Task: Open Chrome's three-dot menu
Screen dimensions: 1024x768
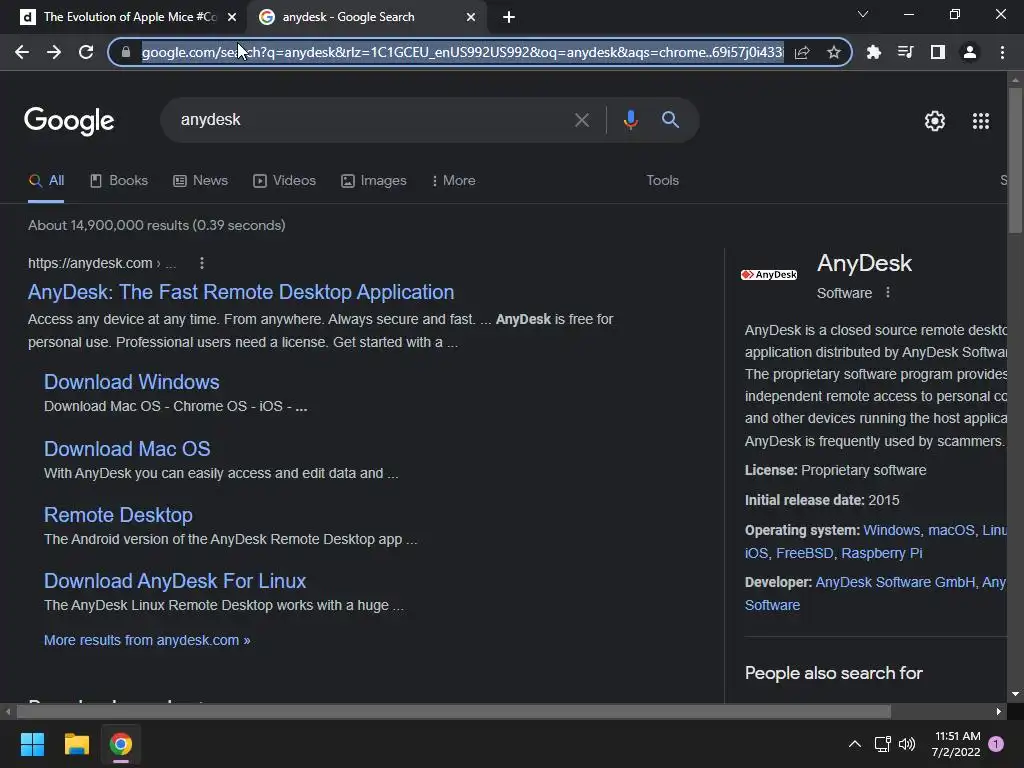Action: point(1002,52)
